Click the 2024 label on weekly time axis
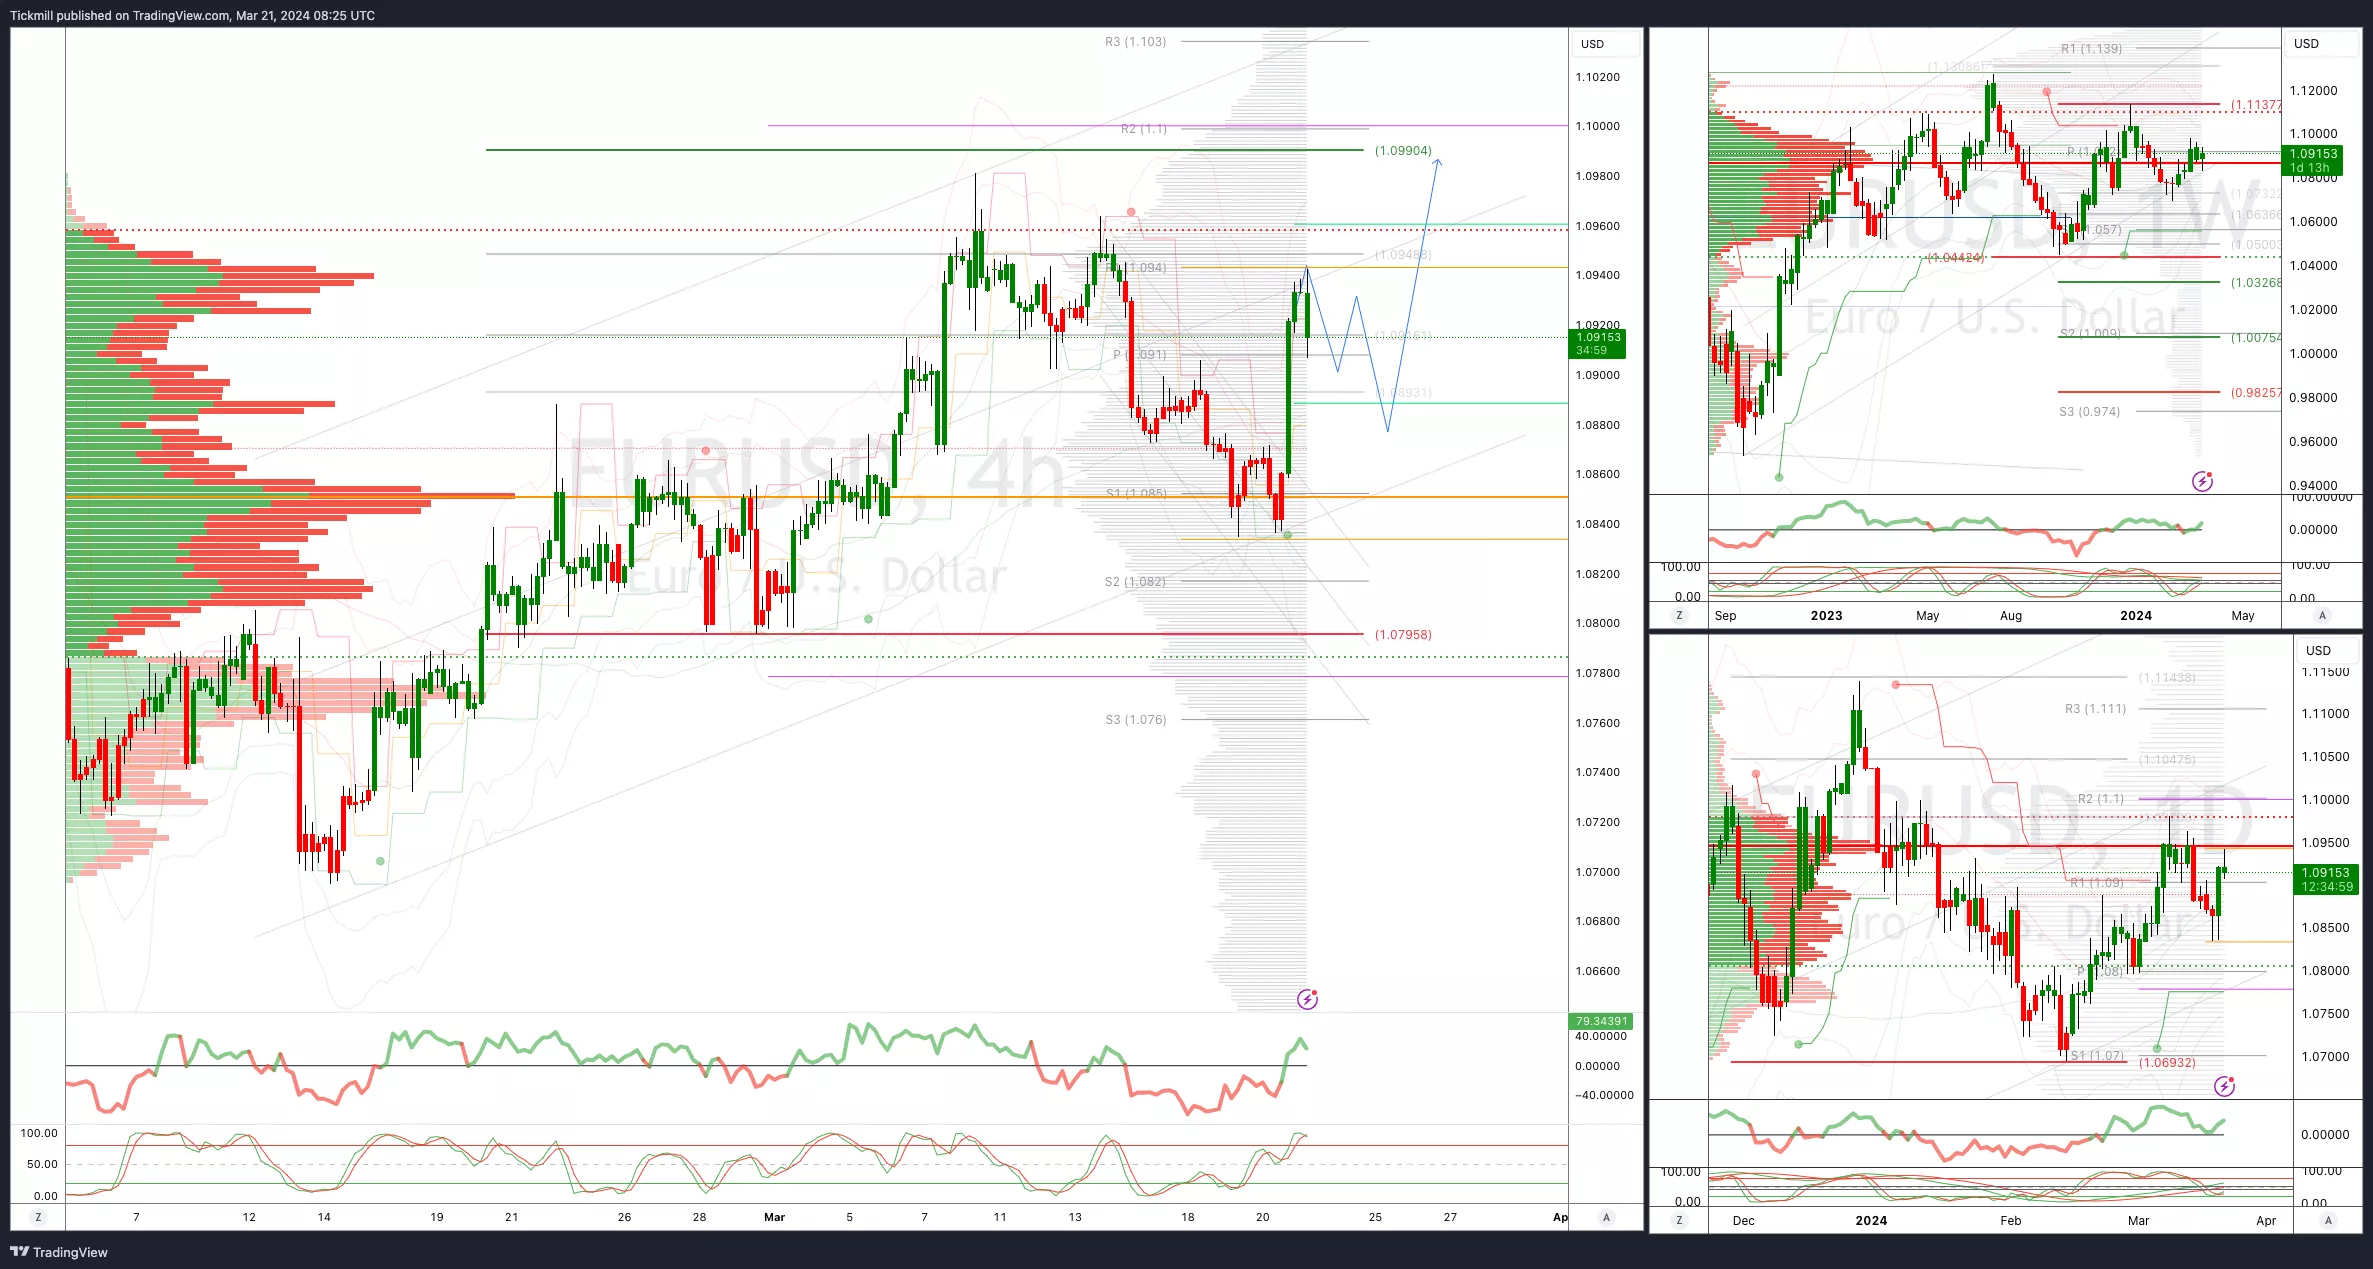The height and width of the screenshot is (1269, 2373). coord(2135,616)
